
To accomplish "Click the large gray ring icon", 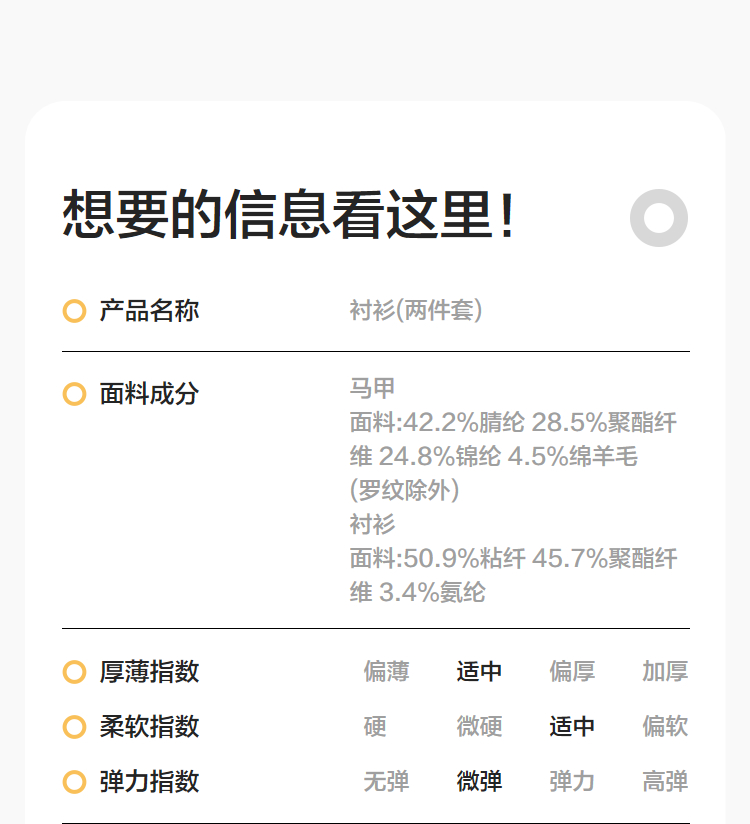I will click(x=659, y=217).
